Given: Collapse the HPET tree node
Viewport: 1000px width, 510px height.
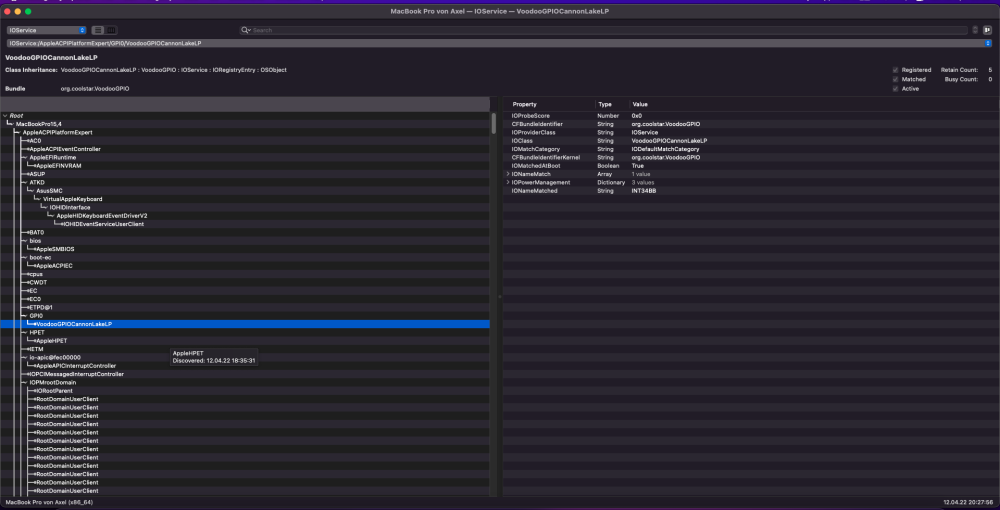Looking at the screenshot, I should point(24,332).
